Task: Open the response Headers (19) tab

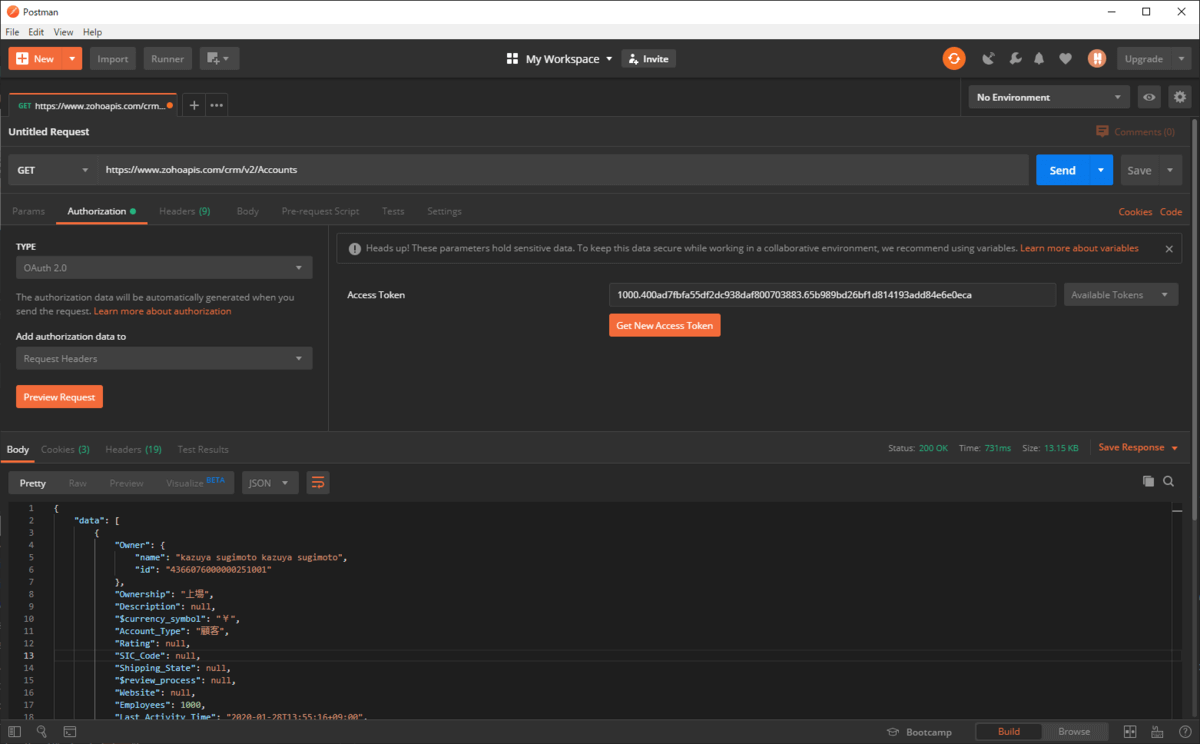Action: tap(133, 449)
